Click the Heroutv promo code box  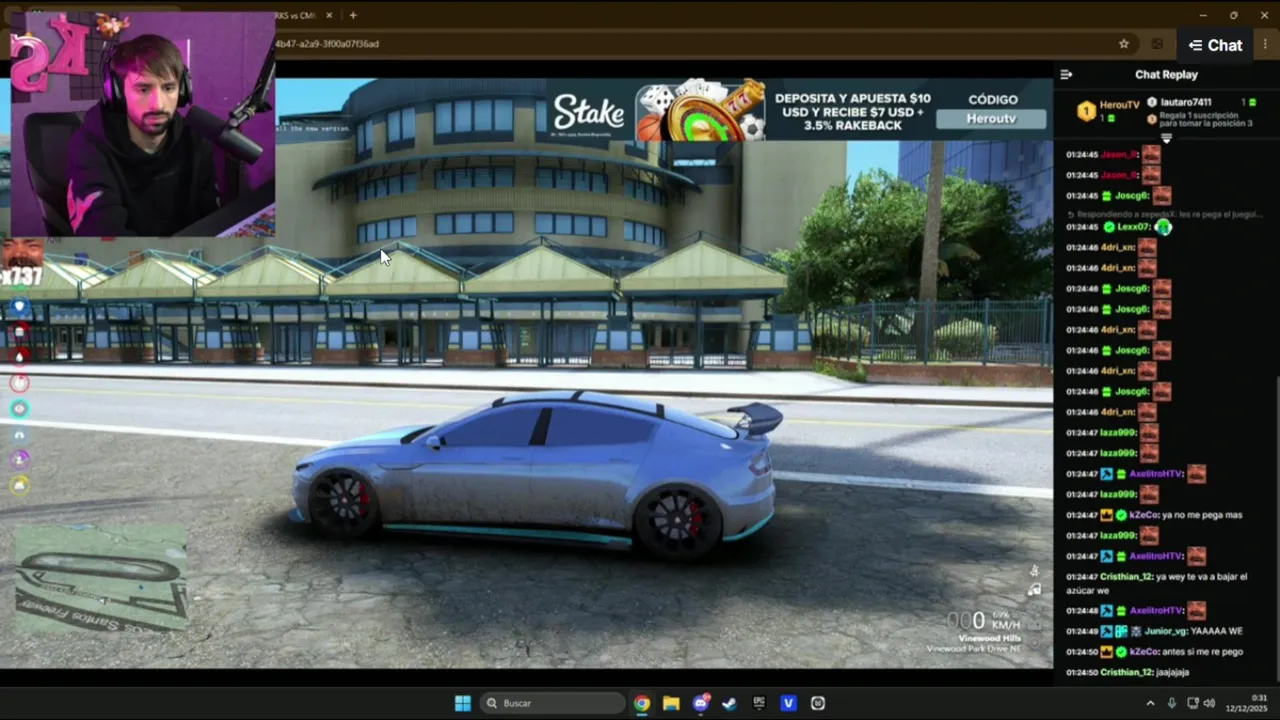click(991, 119)
